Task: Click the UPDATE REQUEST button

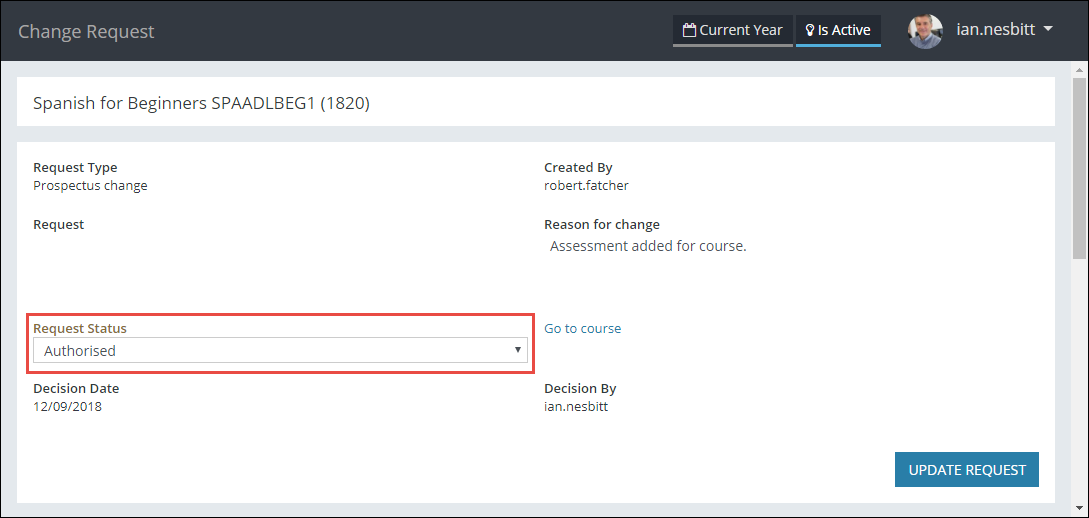Action: click(967, 470)
